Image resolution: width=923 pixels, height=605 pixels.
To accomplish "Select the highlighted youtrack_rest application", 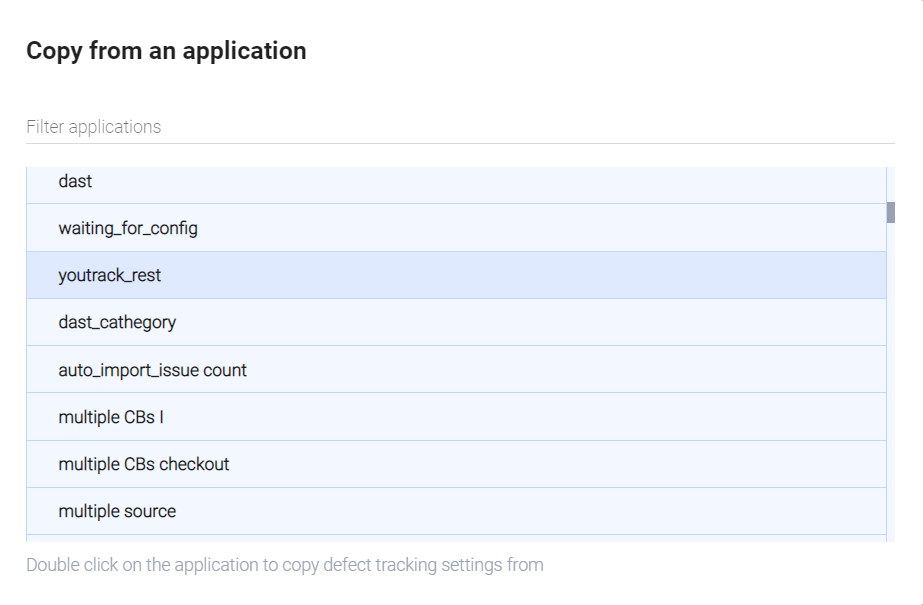I will [456, 275].
